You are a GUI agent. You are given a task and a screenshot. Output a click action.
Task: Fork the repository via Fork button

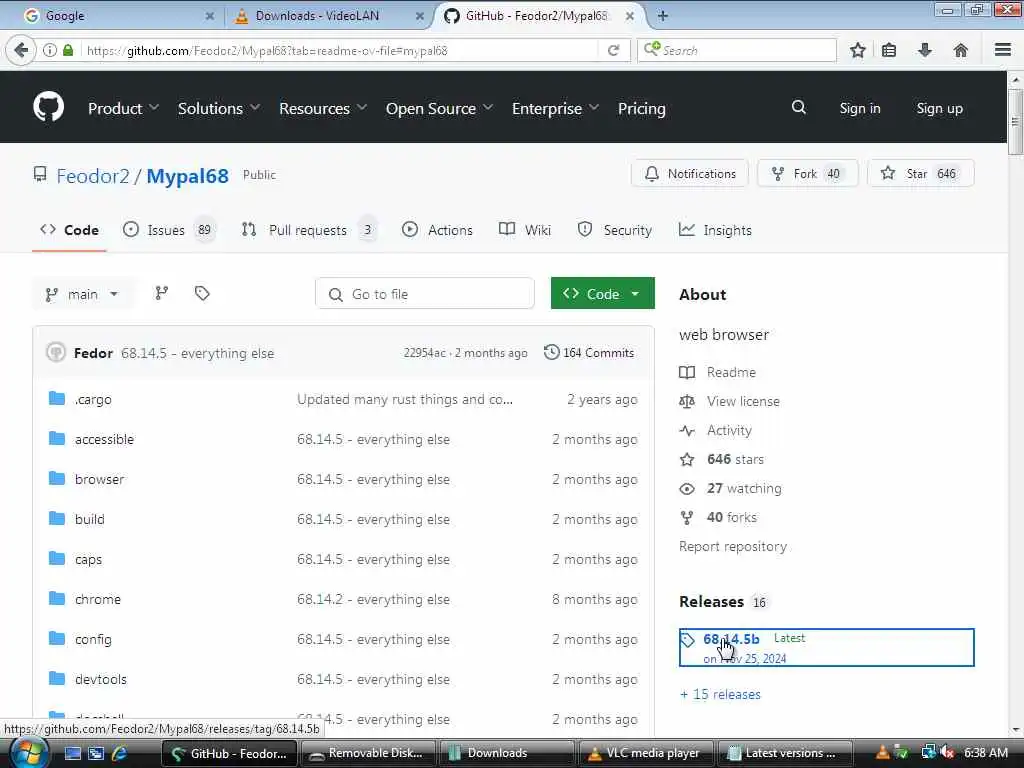[807, 174]
